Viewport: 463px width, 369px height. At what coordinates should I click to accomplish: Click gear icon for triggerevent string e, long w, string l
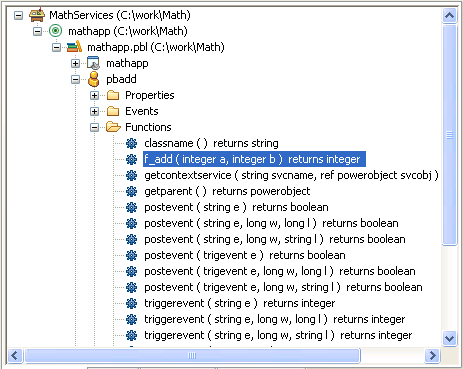point(132,335)
